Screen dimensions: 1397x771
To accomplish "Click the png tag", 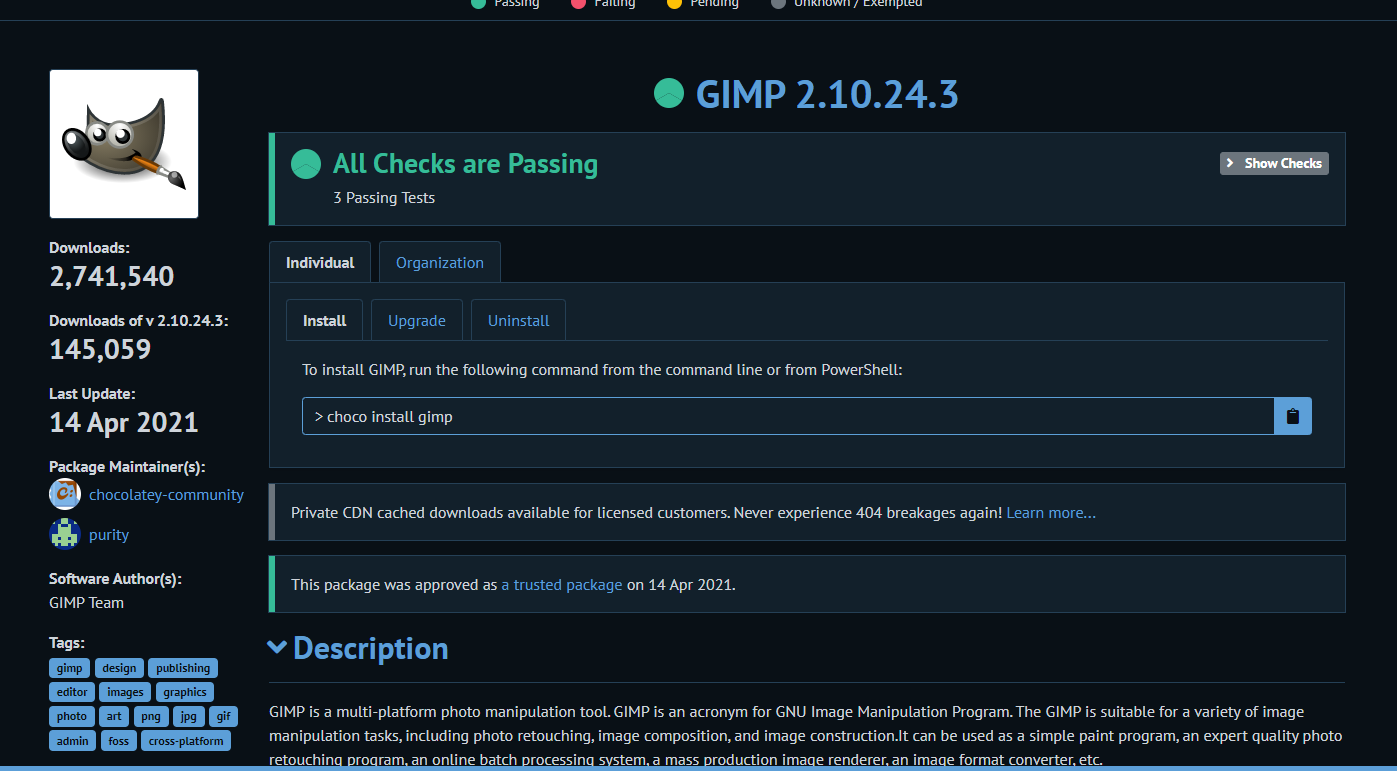I will point(151,716).
